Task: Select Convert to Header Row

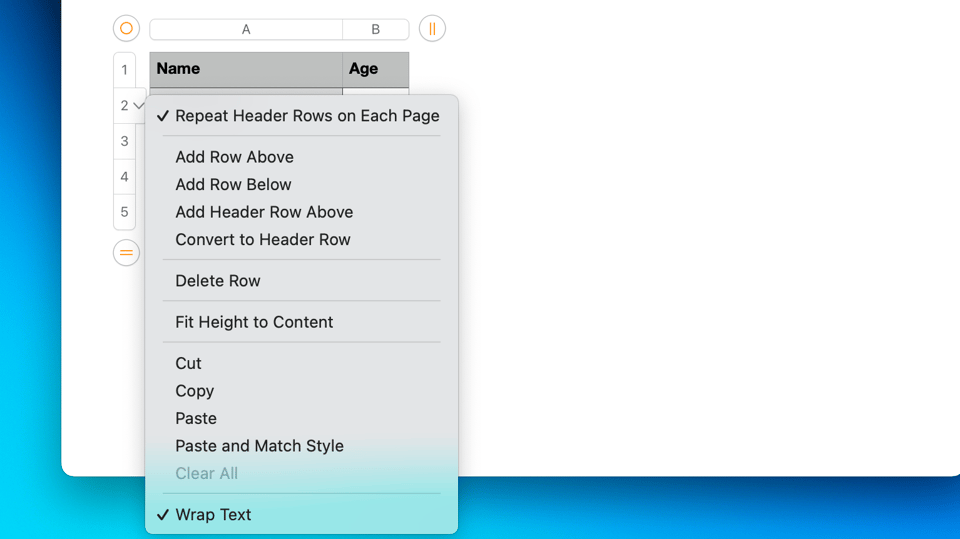Action: (263, 240)
